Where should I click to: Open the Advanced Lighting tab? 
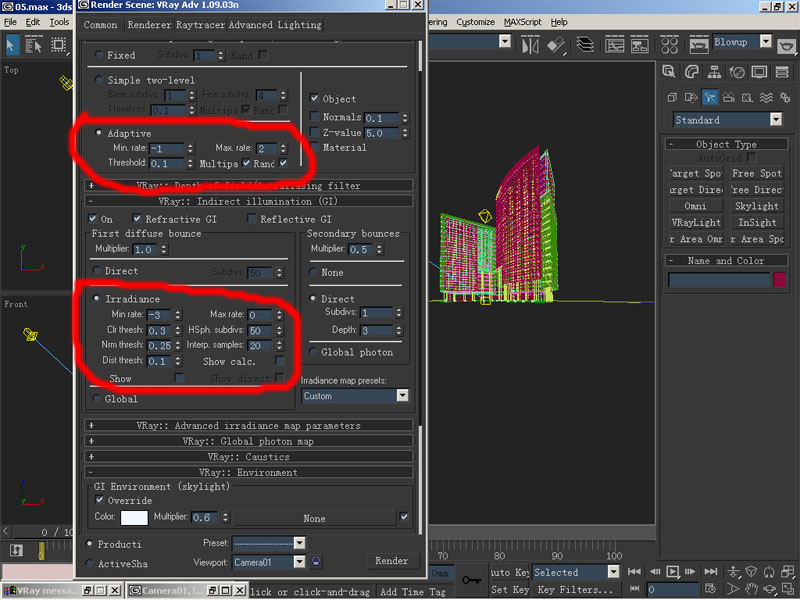275,24
